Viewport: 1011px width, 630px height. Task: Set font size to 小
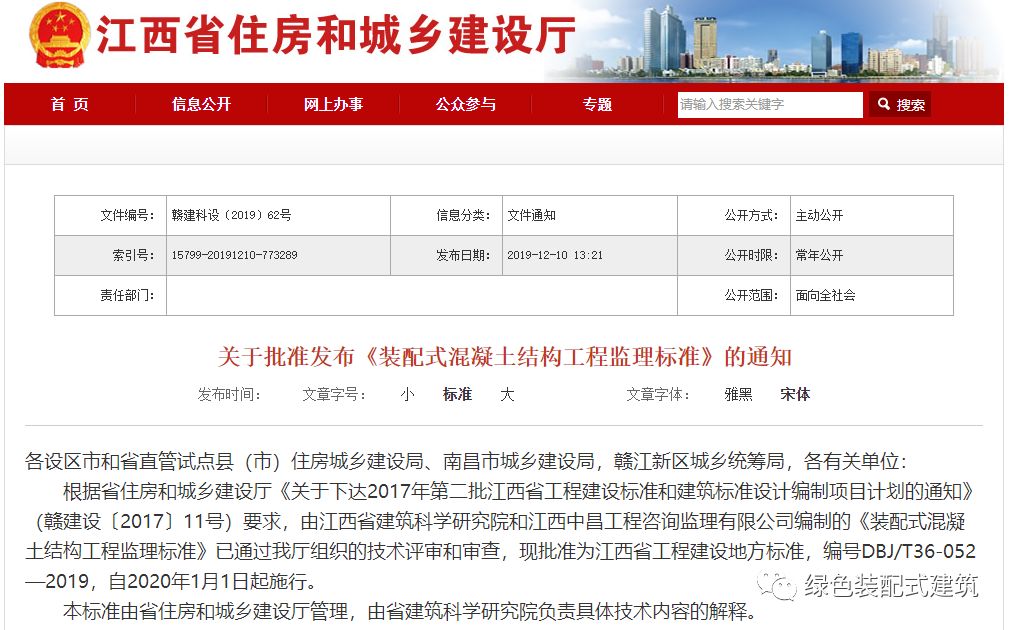(x=407, y=395)
